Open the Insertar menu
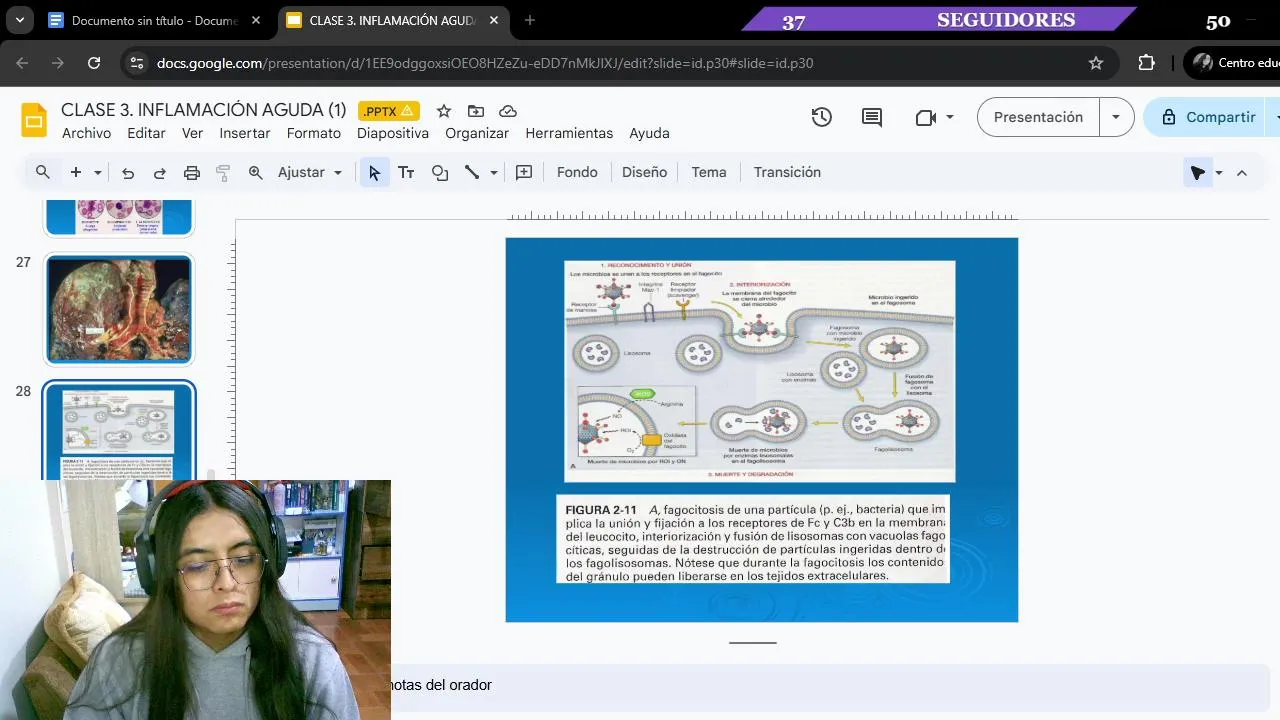This screenshot has width=1280, height=720. pos(245,133)
